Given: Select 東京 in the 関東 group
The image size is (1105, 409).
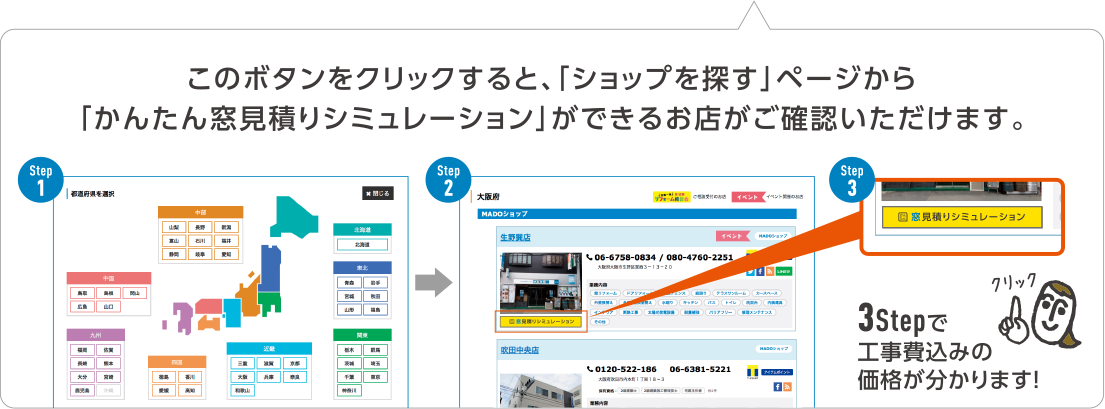Looking at the screenshot, I should (x=376, y=377).
